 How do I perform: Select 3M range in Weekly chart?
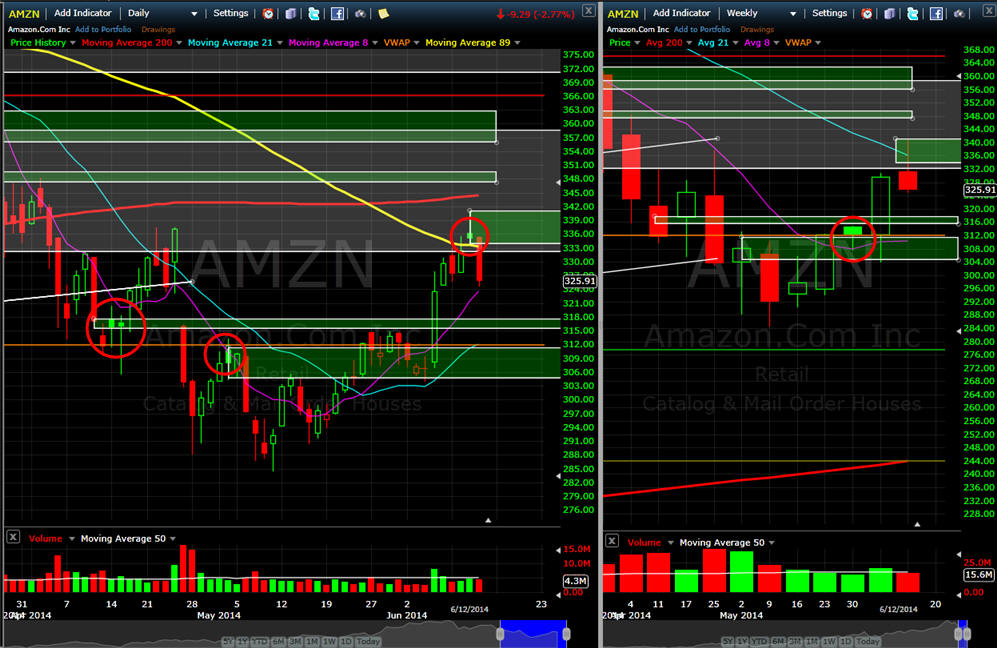click(795, 641)
